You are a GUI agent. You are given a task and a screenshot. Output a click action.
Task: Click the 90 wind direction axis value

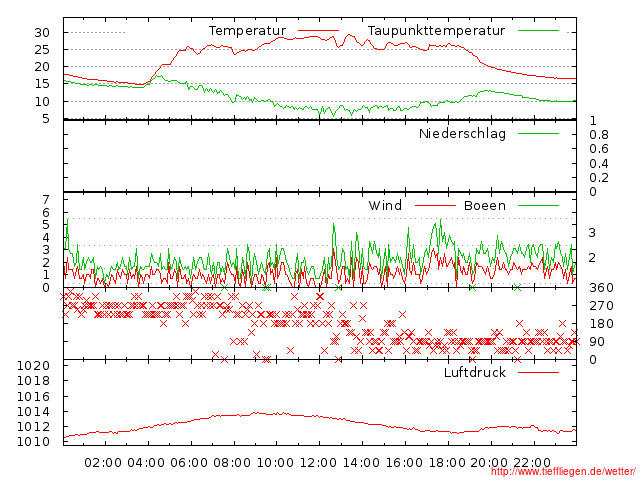(597, 342)
